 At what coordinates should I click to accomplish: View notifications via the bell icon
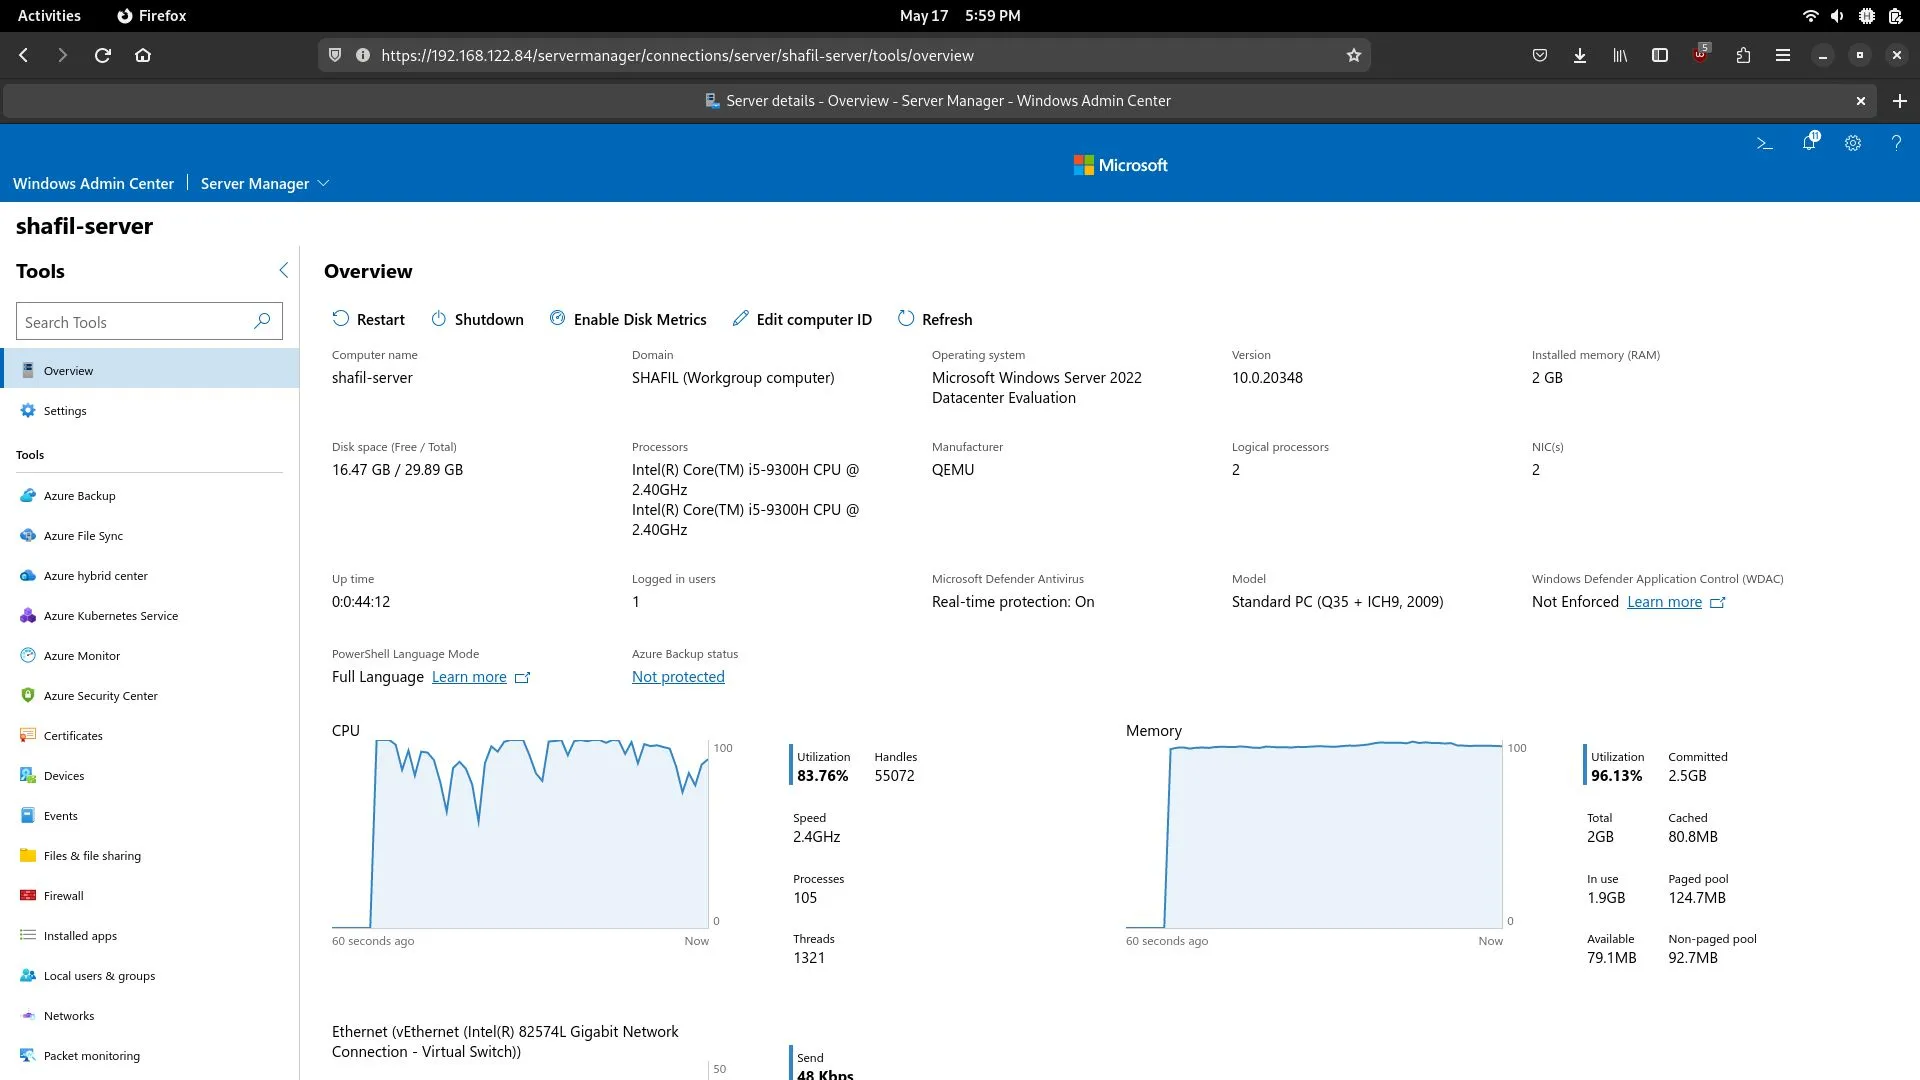coord(1808,143)
